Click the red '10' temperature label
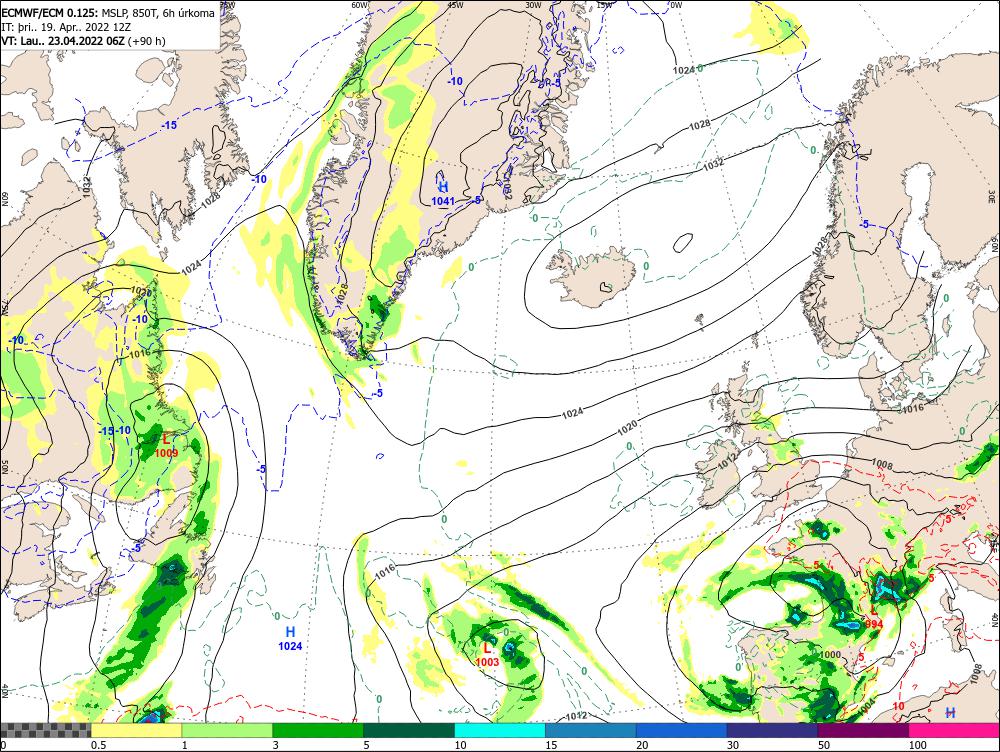 click(898, 706)
